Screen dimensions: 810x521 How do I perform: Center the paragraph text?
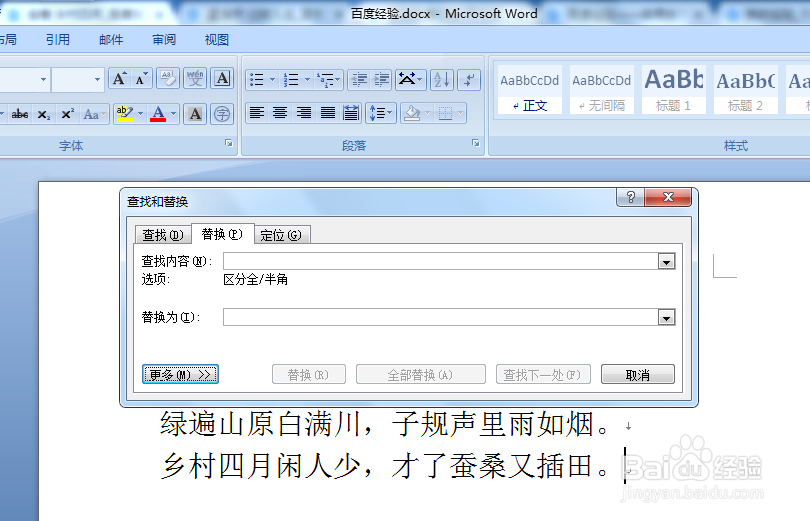[280, 113]
